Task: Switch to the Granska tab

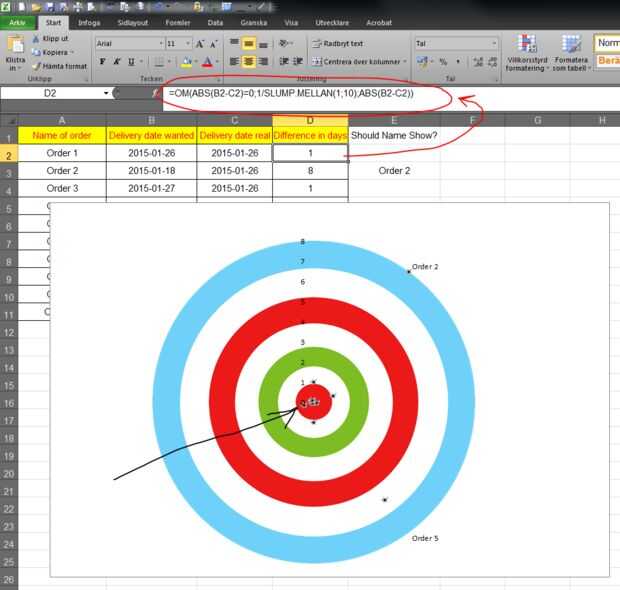Action: (253, 23)
